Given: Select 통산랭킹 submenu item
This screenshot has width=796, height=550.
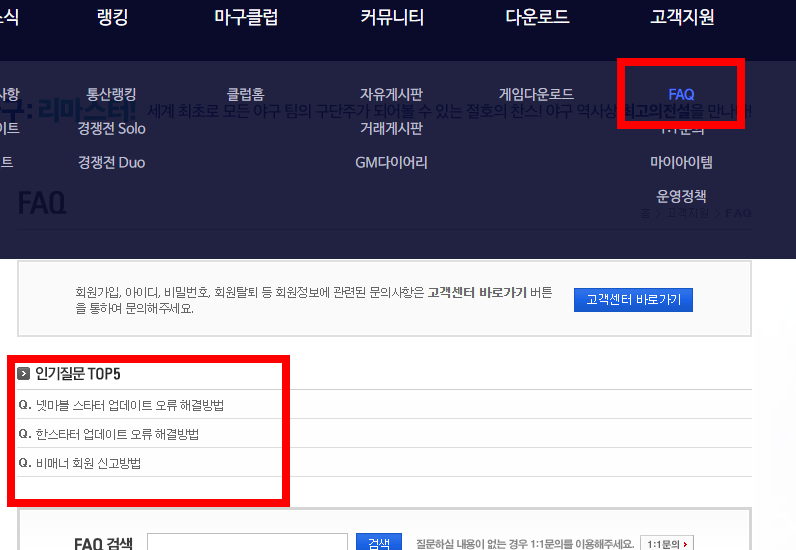Looking at the screenshot, I should click(111, 94).
